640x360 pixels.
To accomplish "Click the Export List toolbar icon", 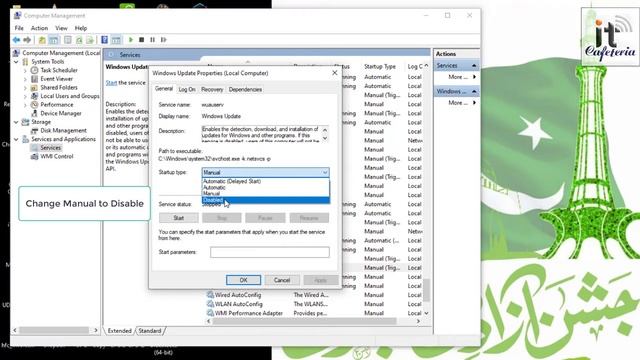I will [x=90, y=40].
